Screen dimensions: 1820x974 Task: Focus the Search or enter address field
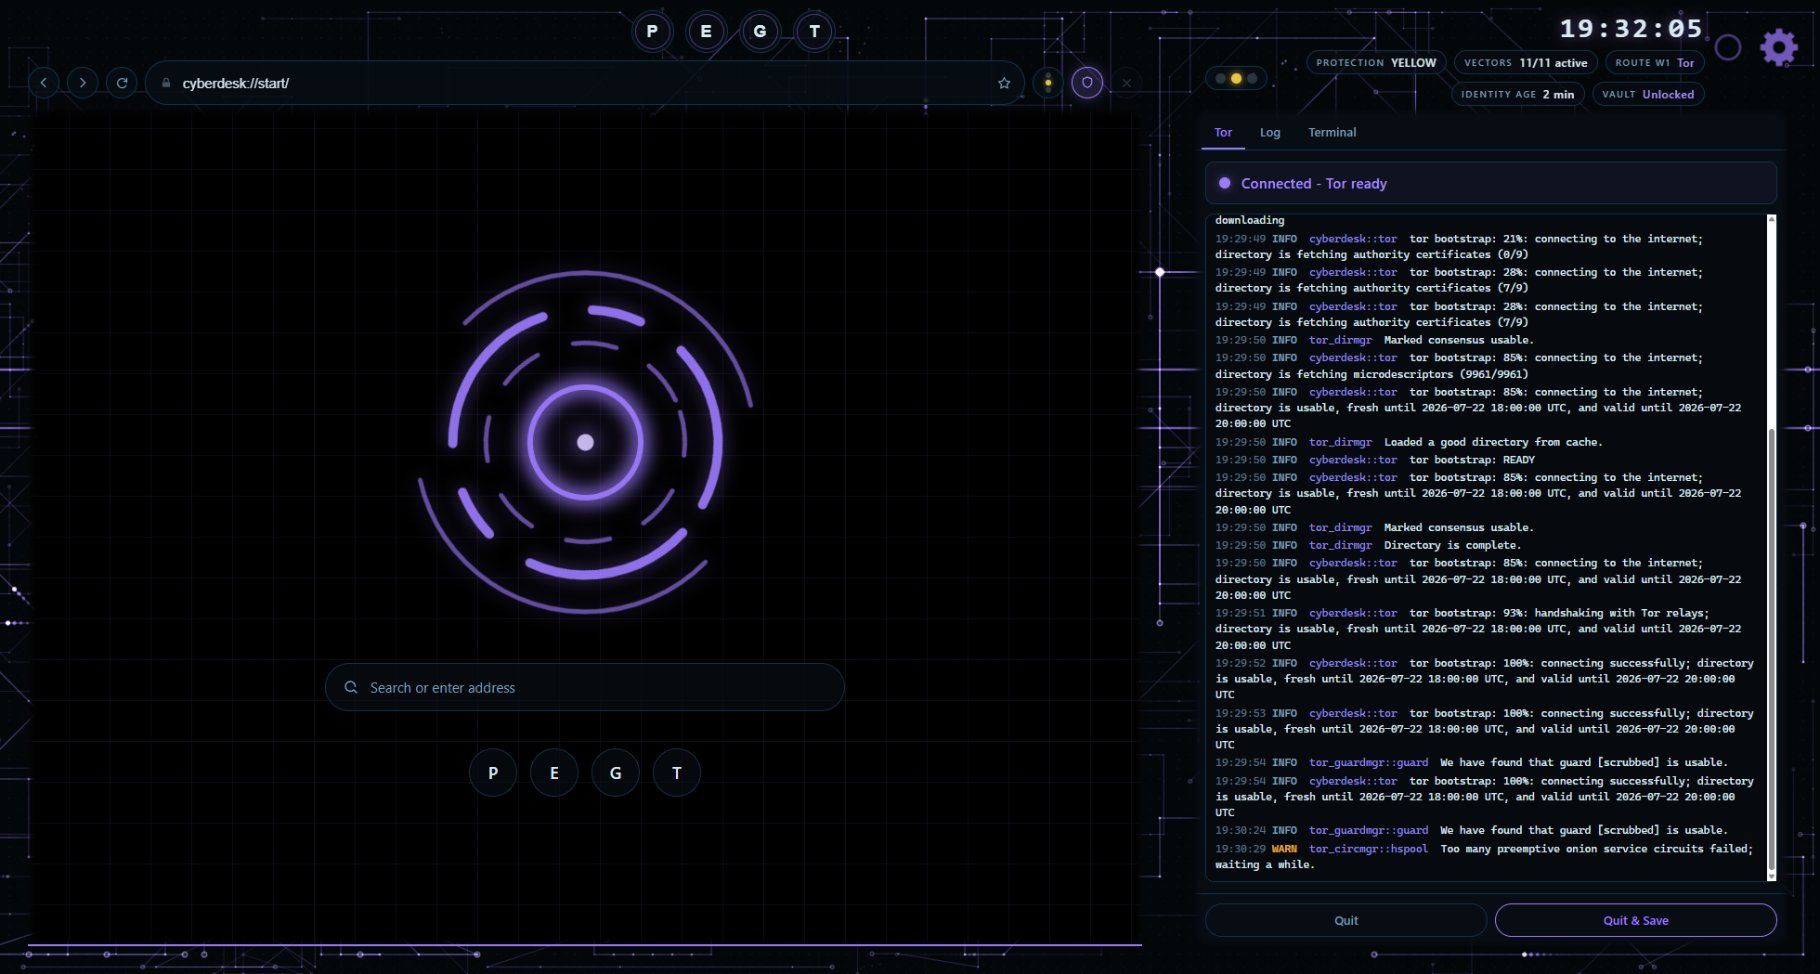(x=584, y=687)
